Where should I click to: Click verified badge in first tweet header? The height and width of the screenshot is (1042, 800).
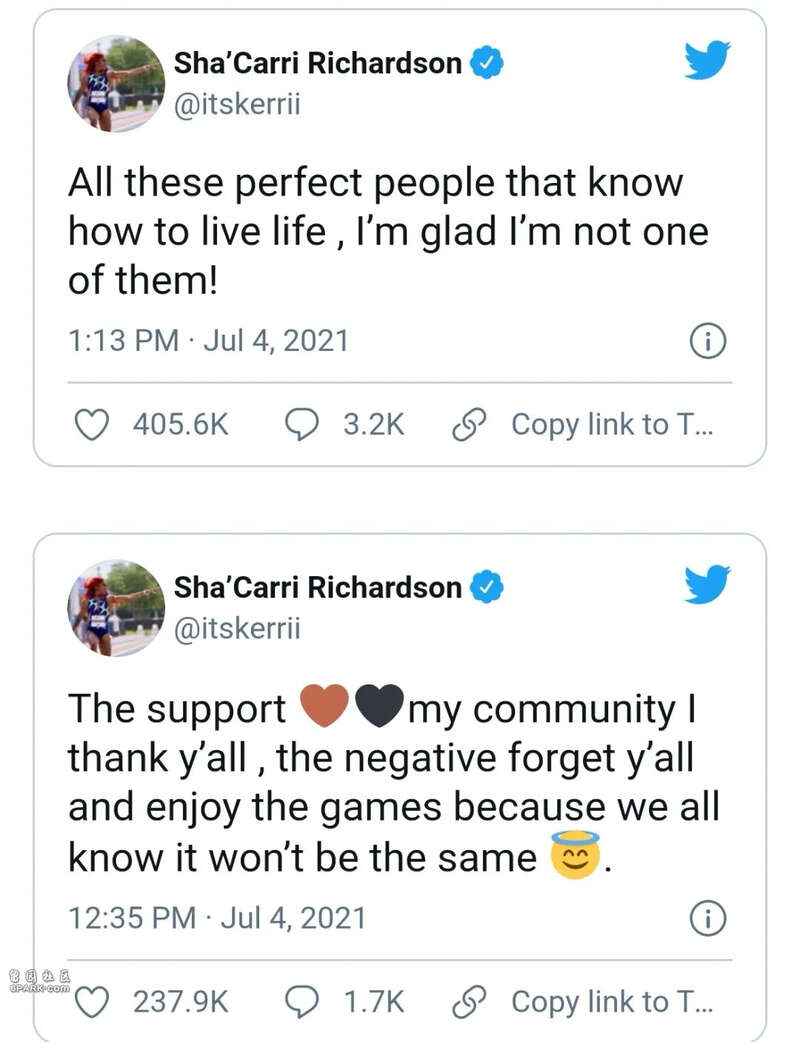tap(487, 62)
